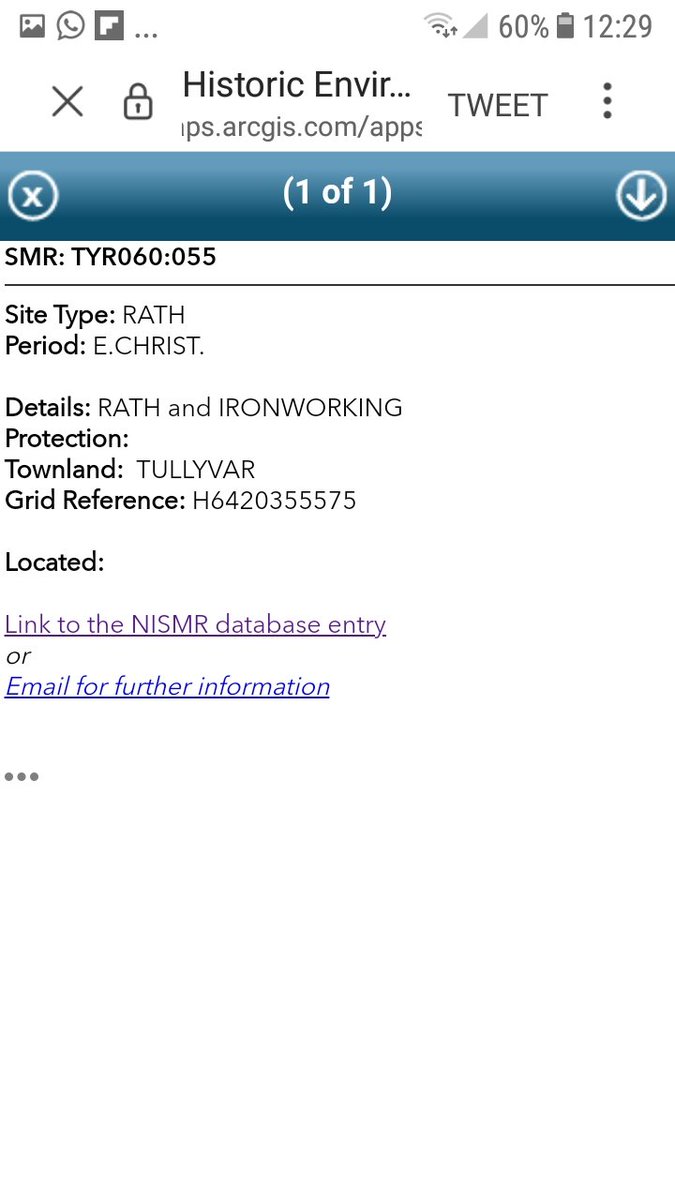
Task: Close the popup with the circled x
Action: pyautogui.click(x=32, y=195)
